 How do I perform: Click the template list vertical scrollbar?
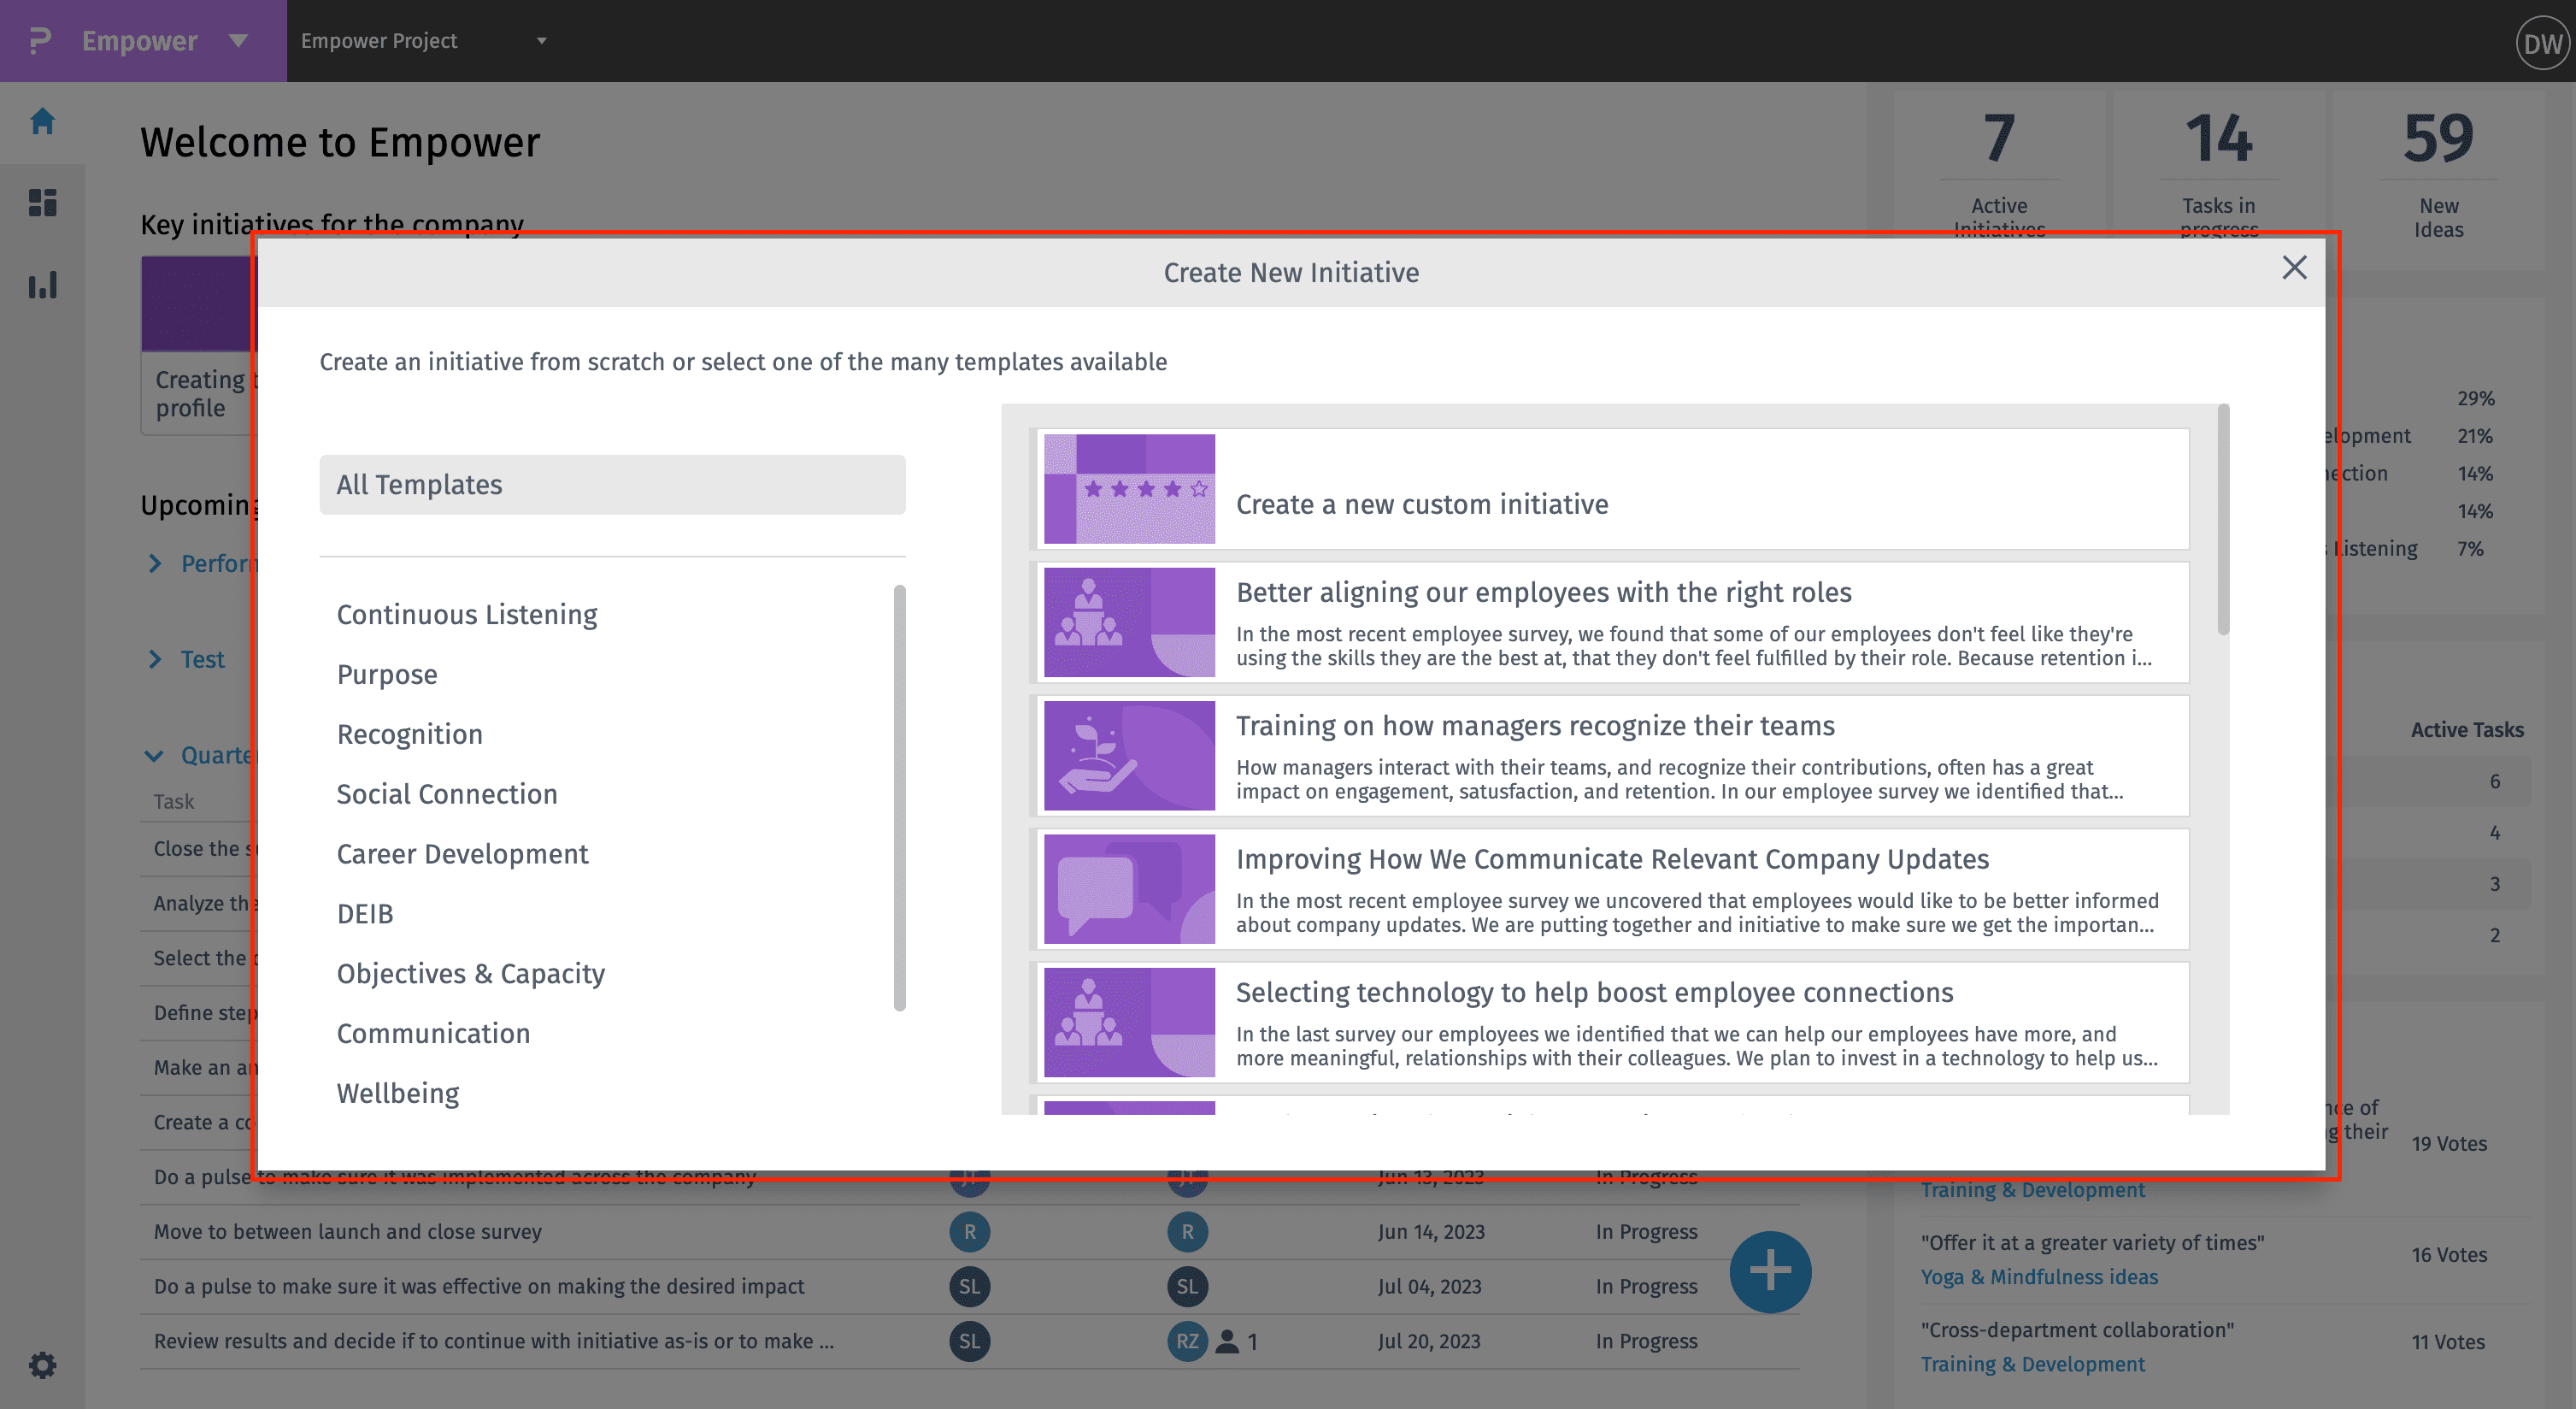(2222, 520)
